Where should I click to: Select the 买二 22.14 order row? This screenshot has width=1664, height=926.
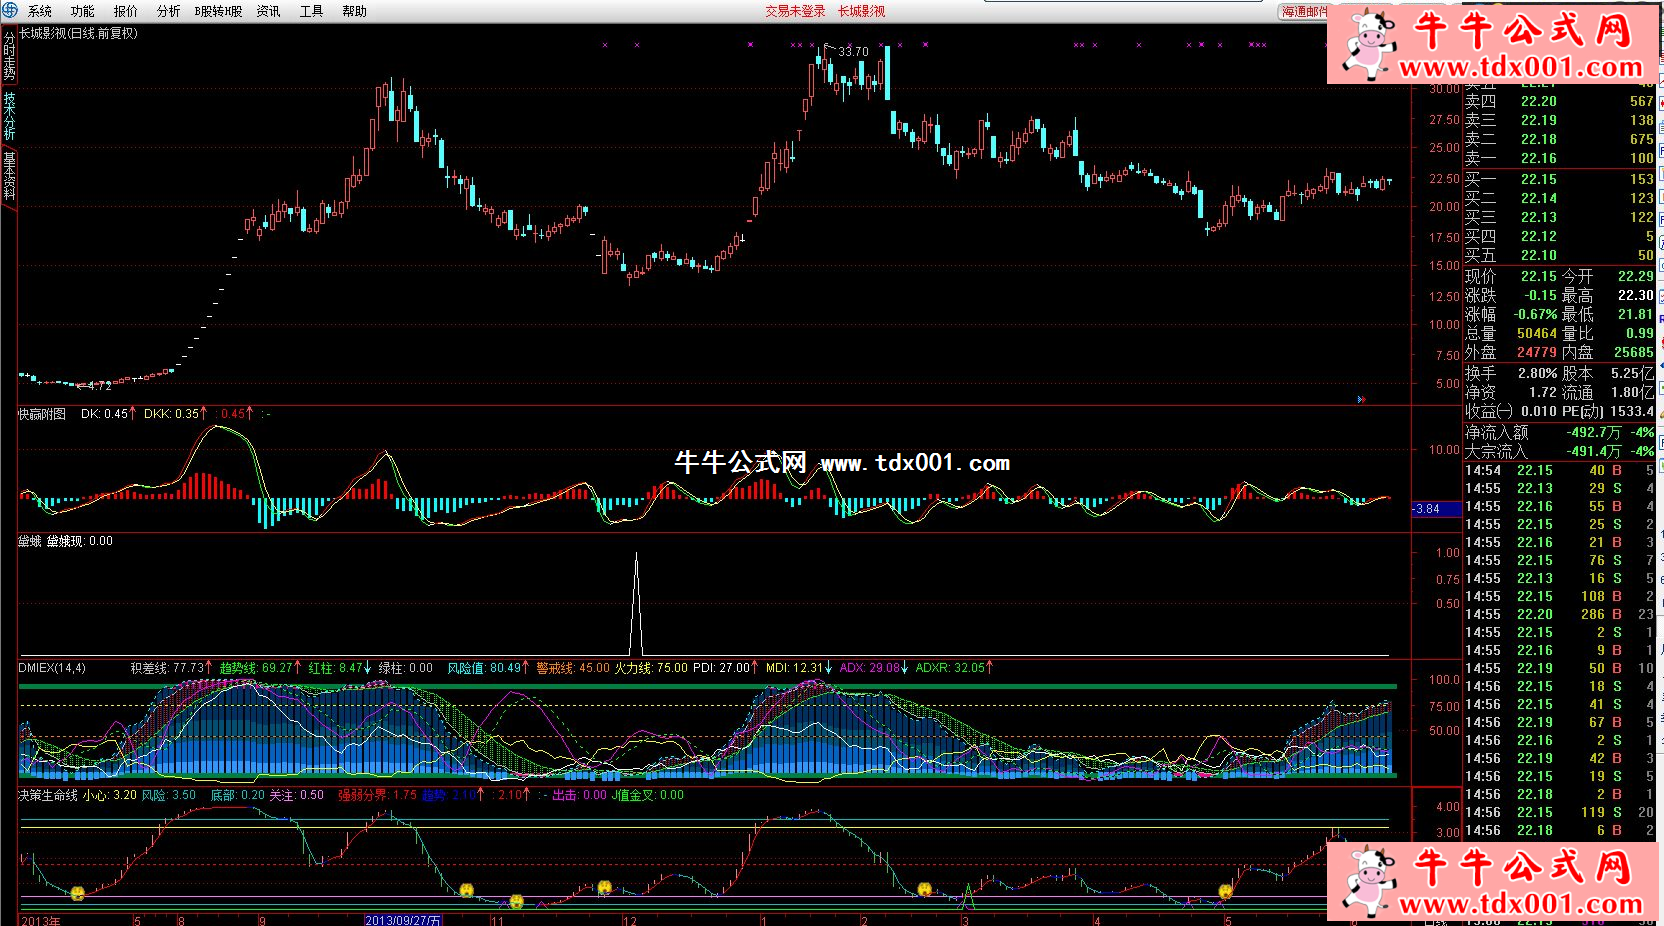(x=1559, y=198)
